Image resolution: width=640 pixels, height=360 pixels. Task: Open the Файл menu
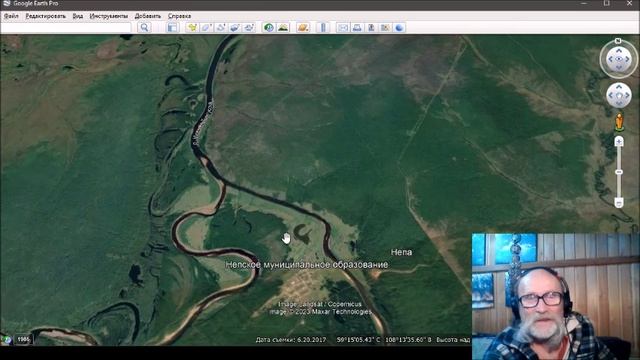point(11,16)
